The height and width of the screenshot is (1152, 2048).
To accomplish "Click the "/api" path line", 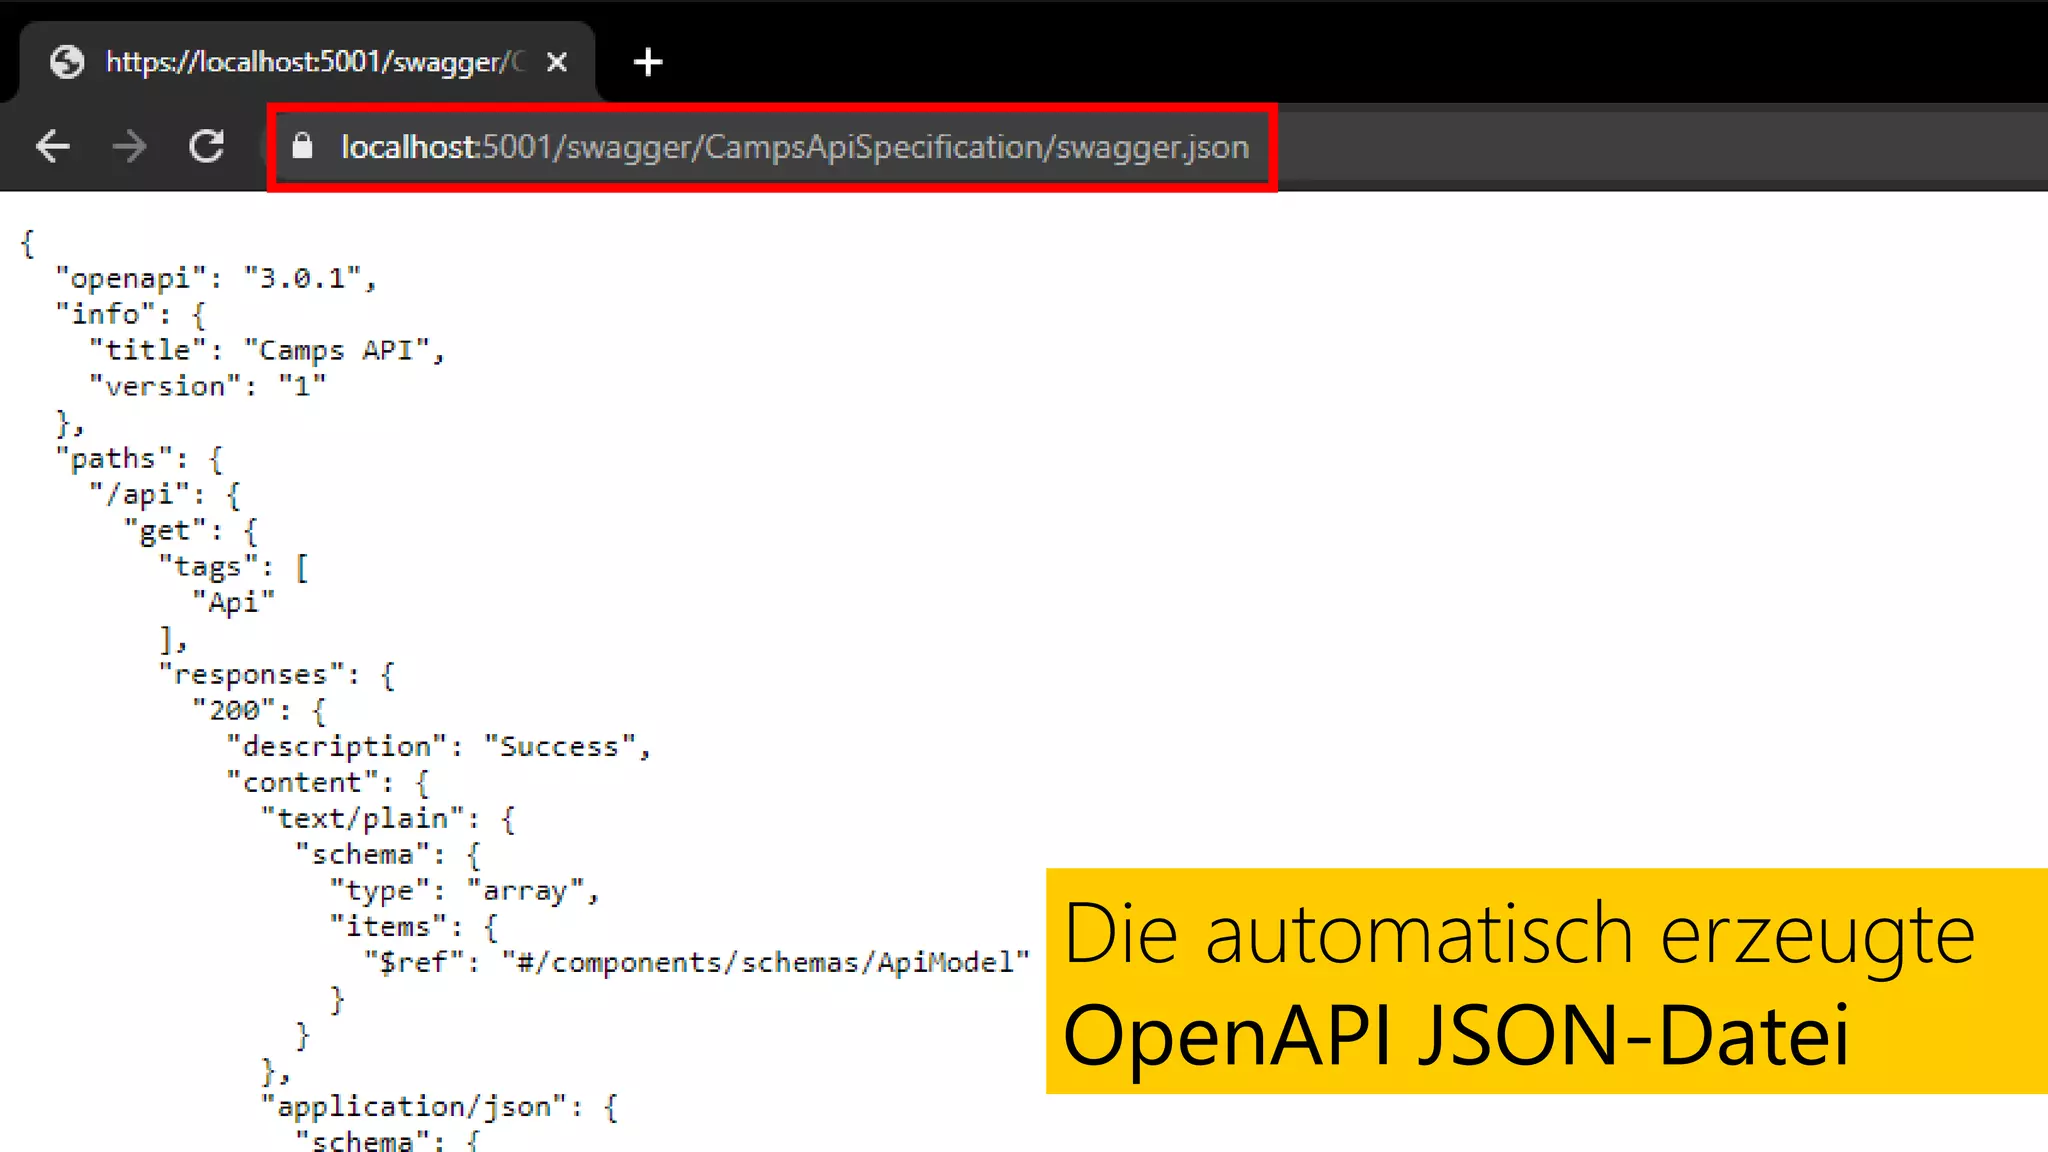I will click(x=165, y=494).
